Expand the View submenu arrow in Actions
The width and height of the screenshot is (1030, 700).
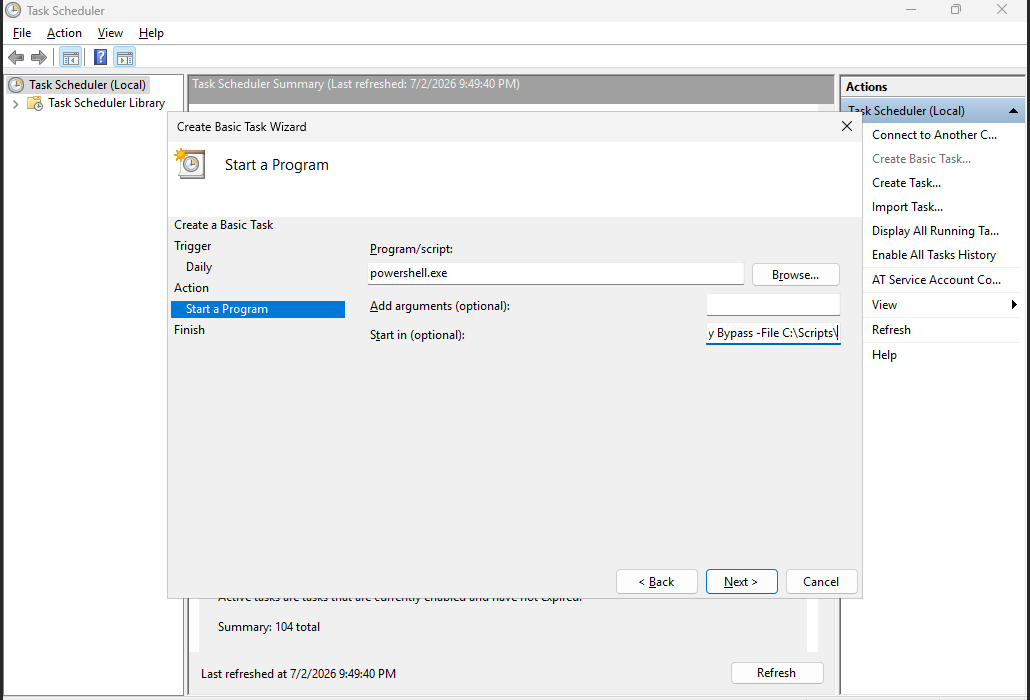click(1014, 305)
